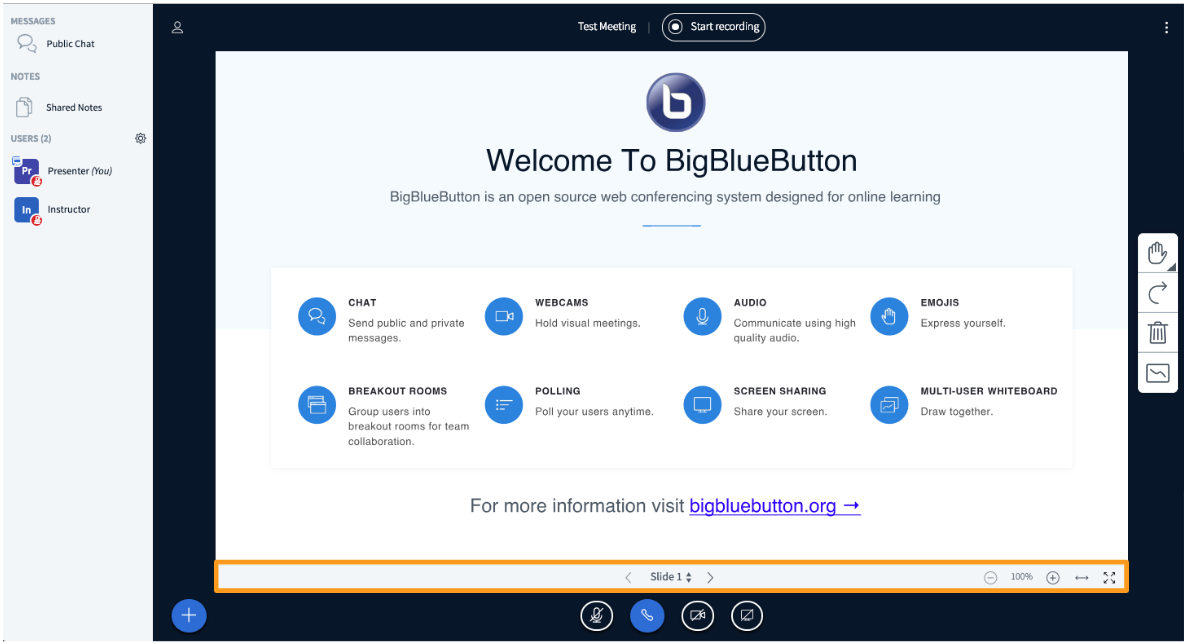Select the Presenter (You) user avatar
Viewport: 1185px width, 644px height.
pos(26,171)
